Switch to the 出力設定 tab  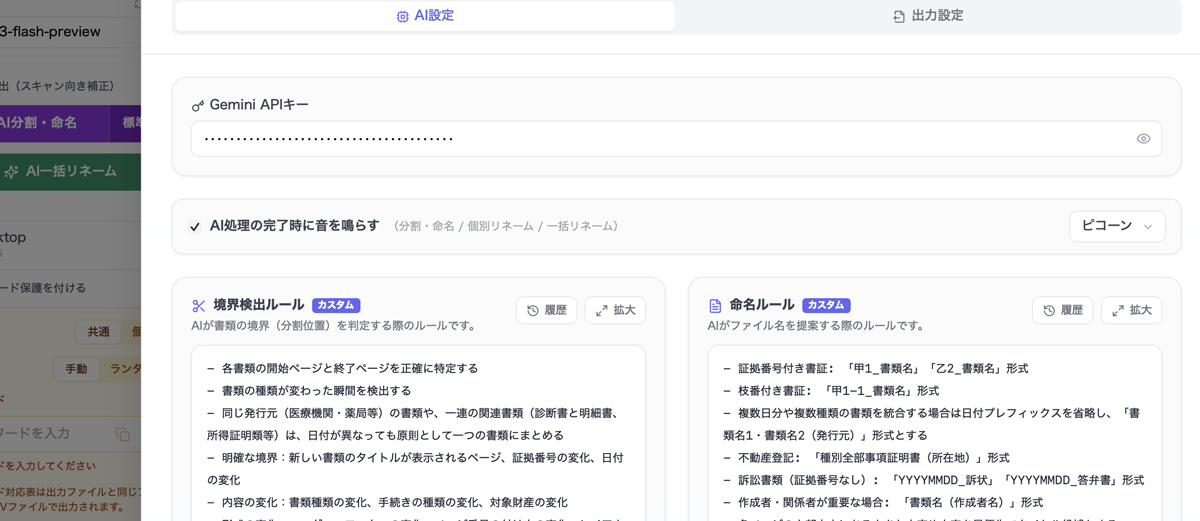928,16
